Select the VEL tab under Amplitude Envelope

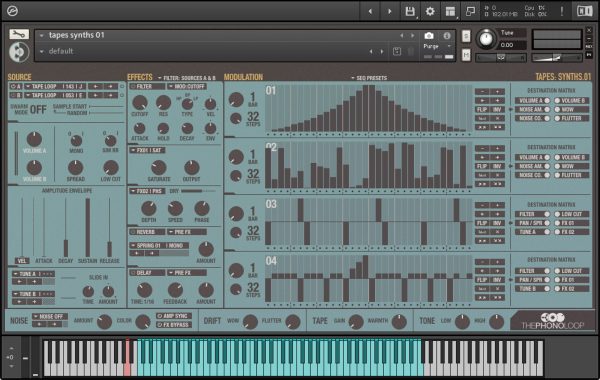pos(22,261)
